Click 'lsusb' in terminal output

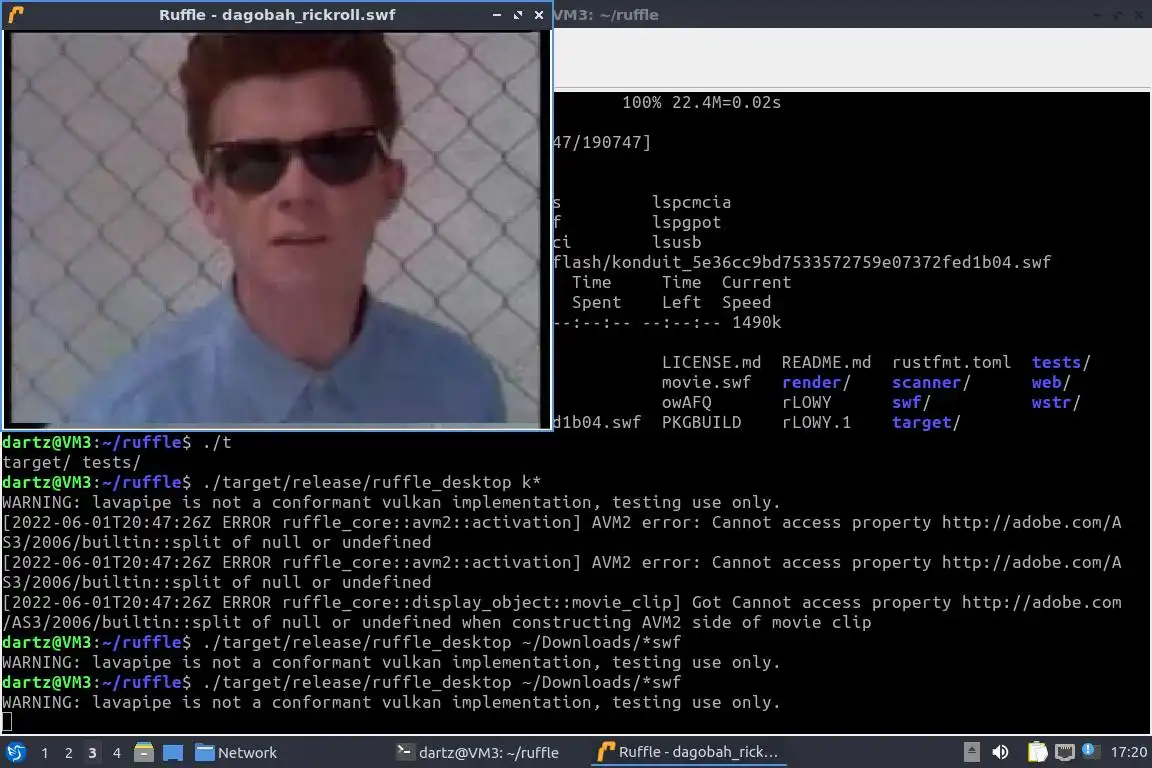677,242
